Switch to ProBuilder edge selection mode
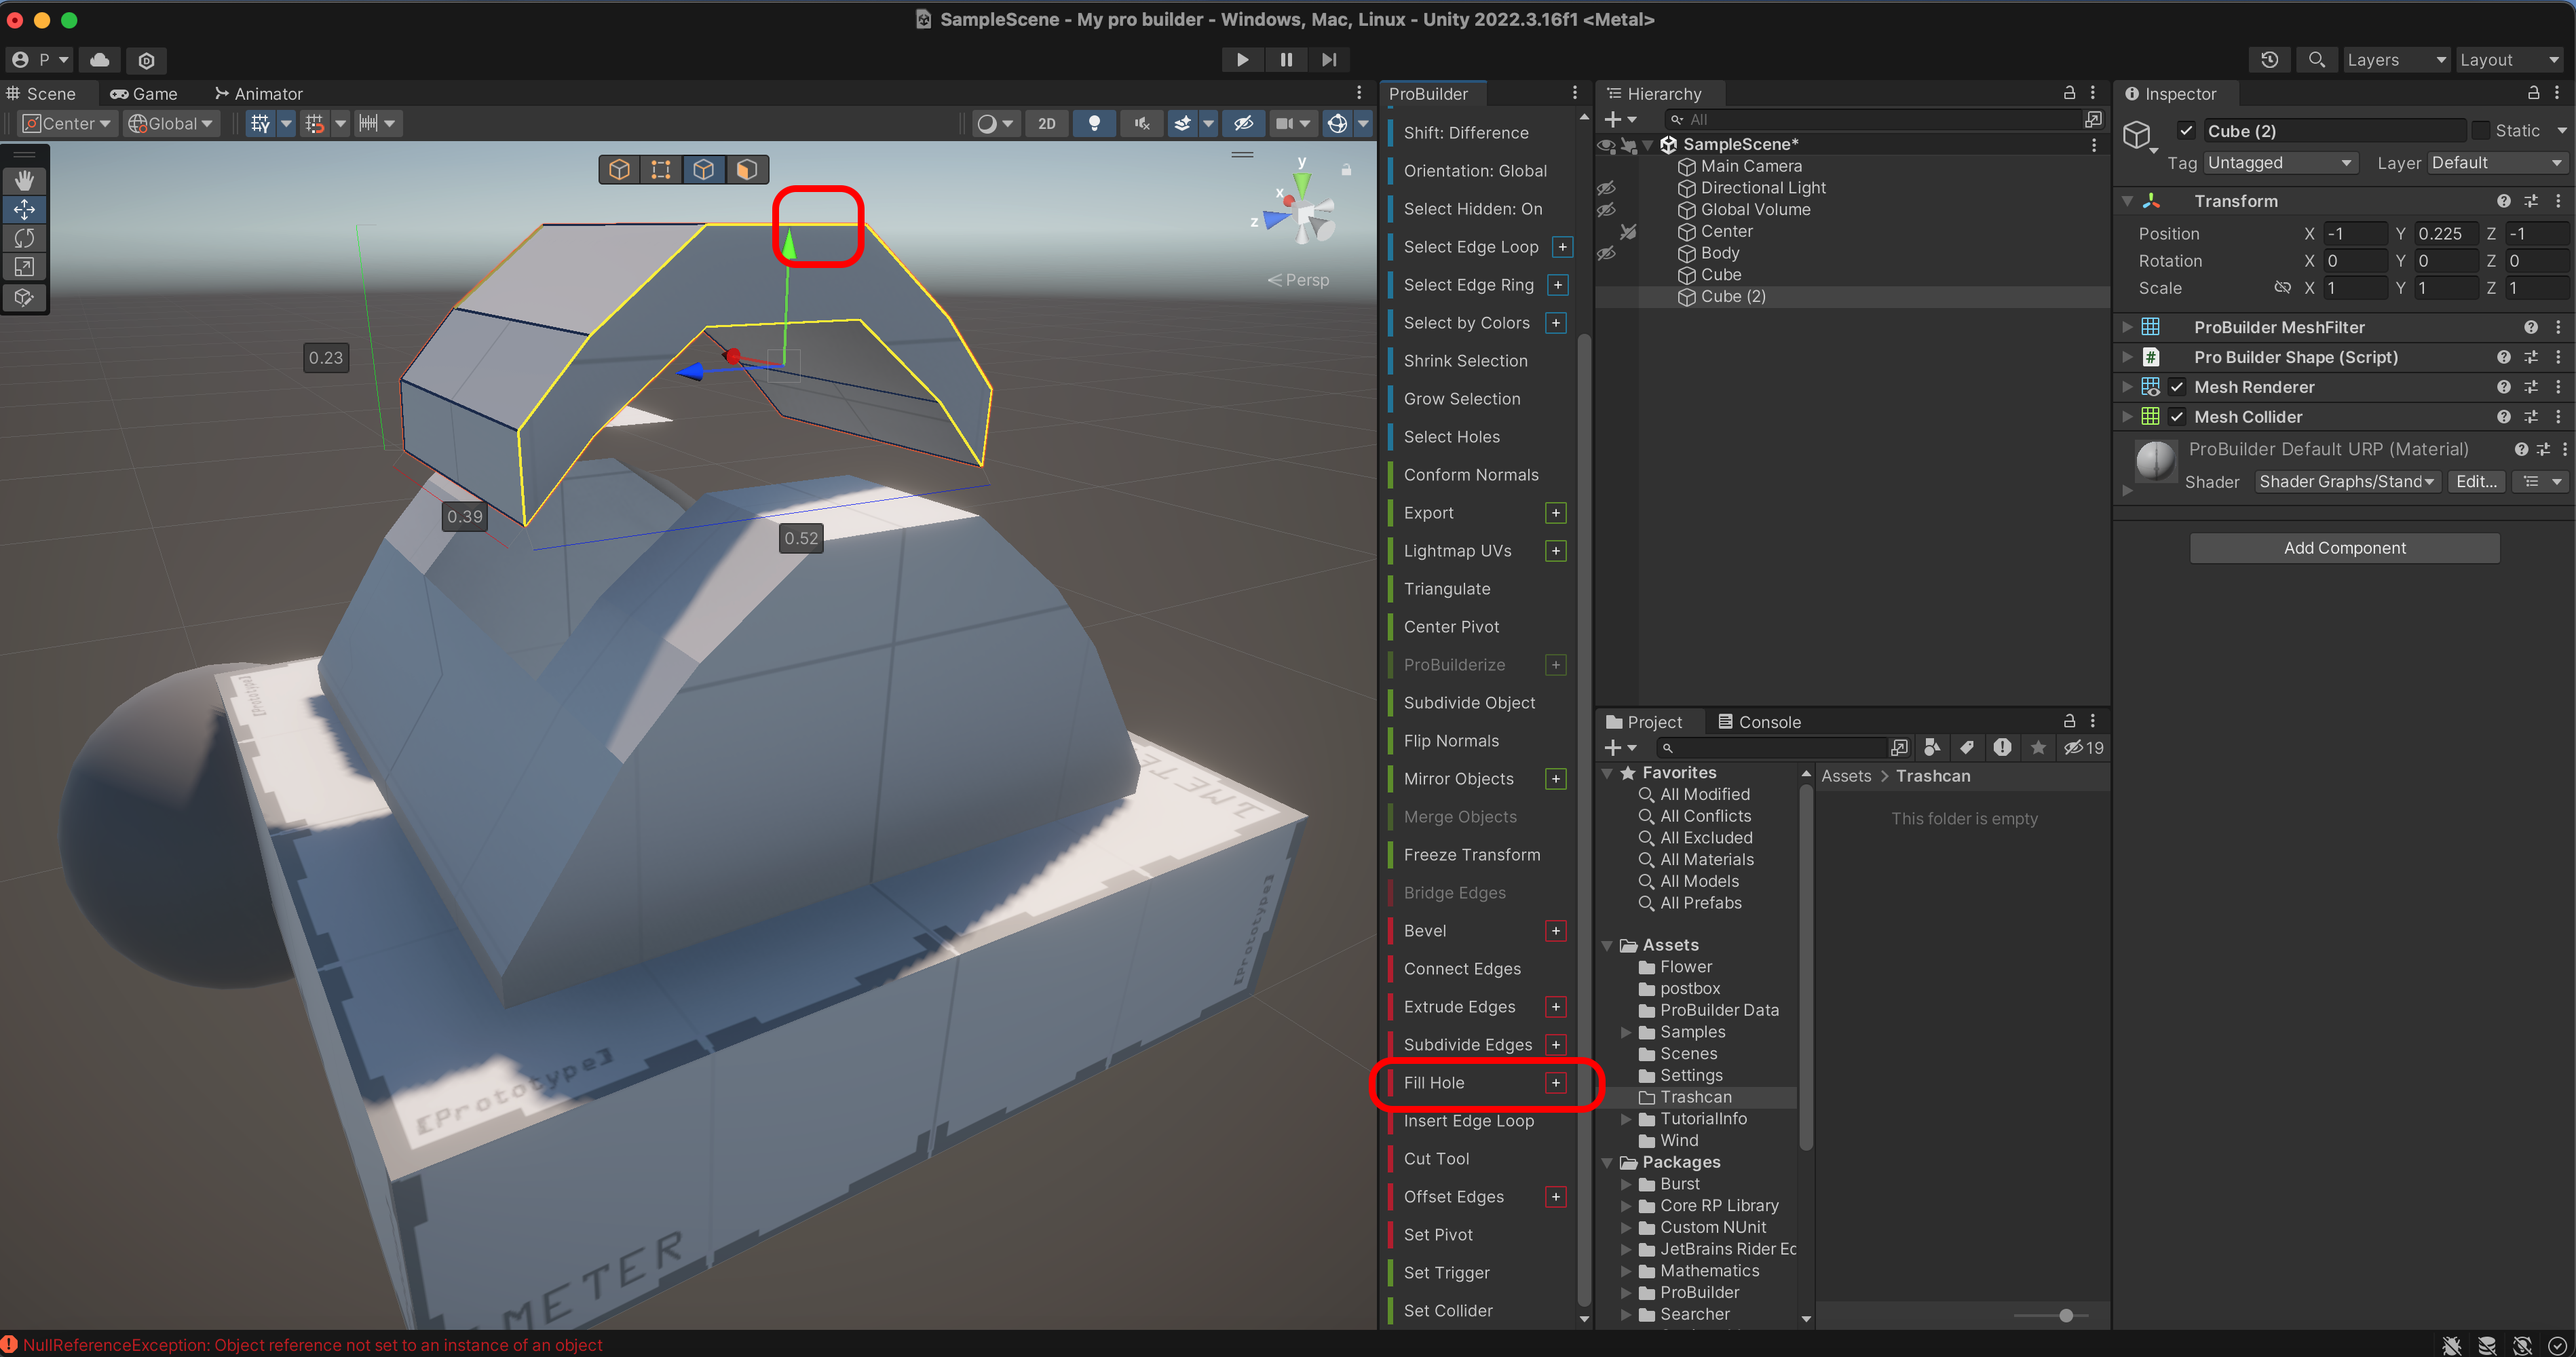Viewport: 2576px width, 1357px height. (703, 169)
